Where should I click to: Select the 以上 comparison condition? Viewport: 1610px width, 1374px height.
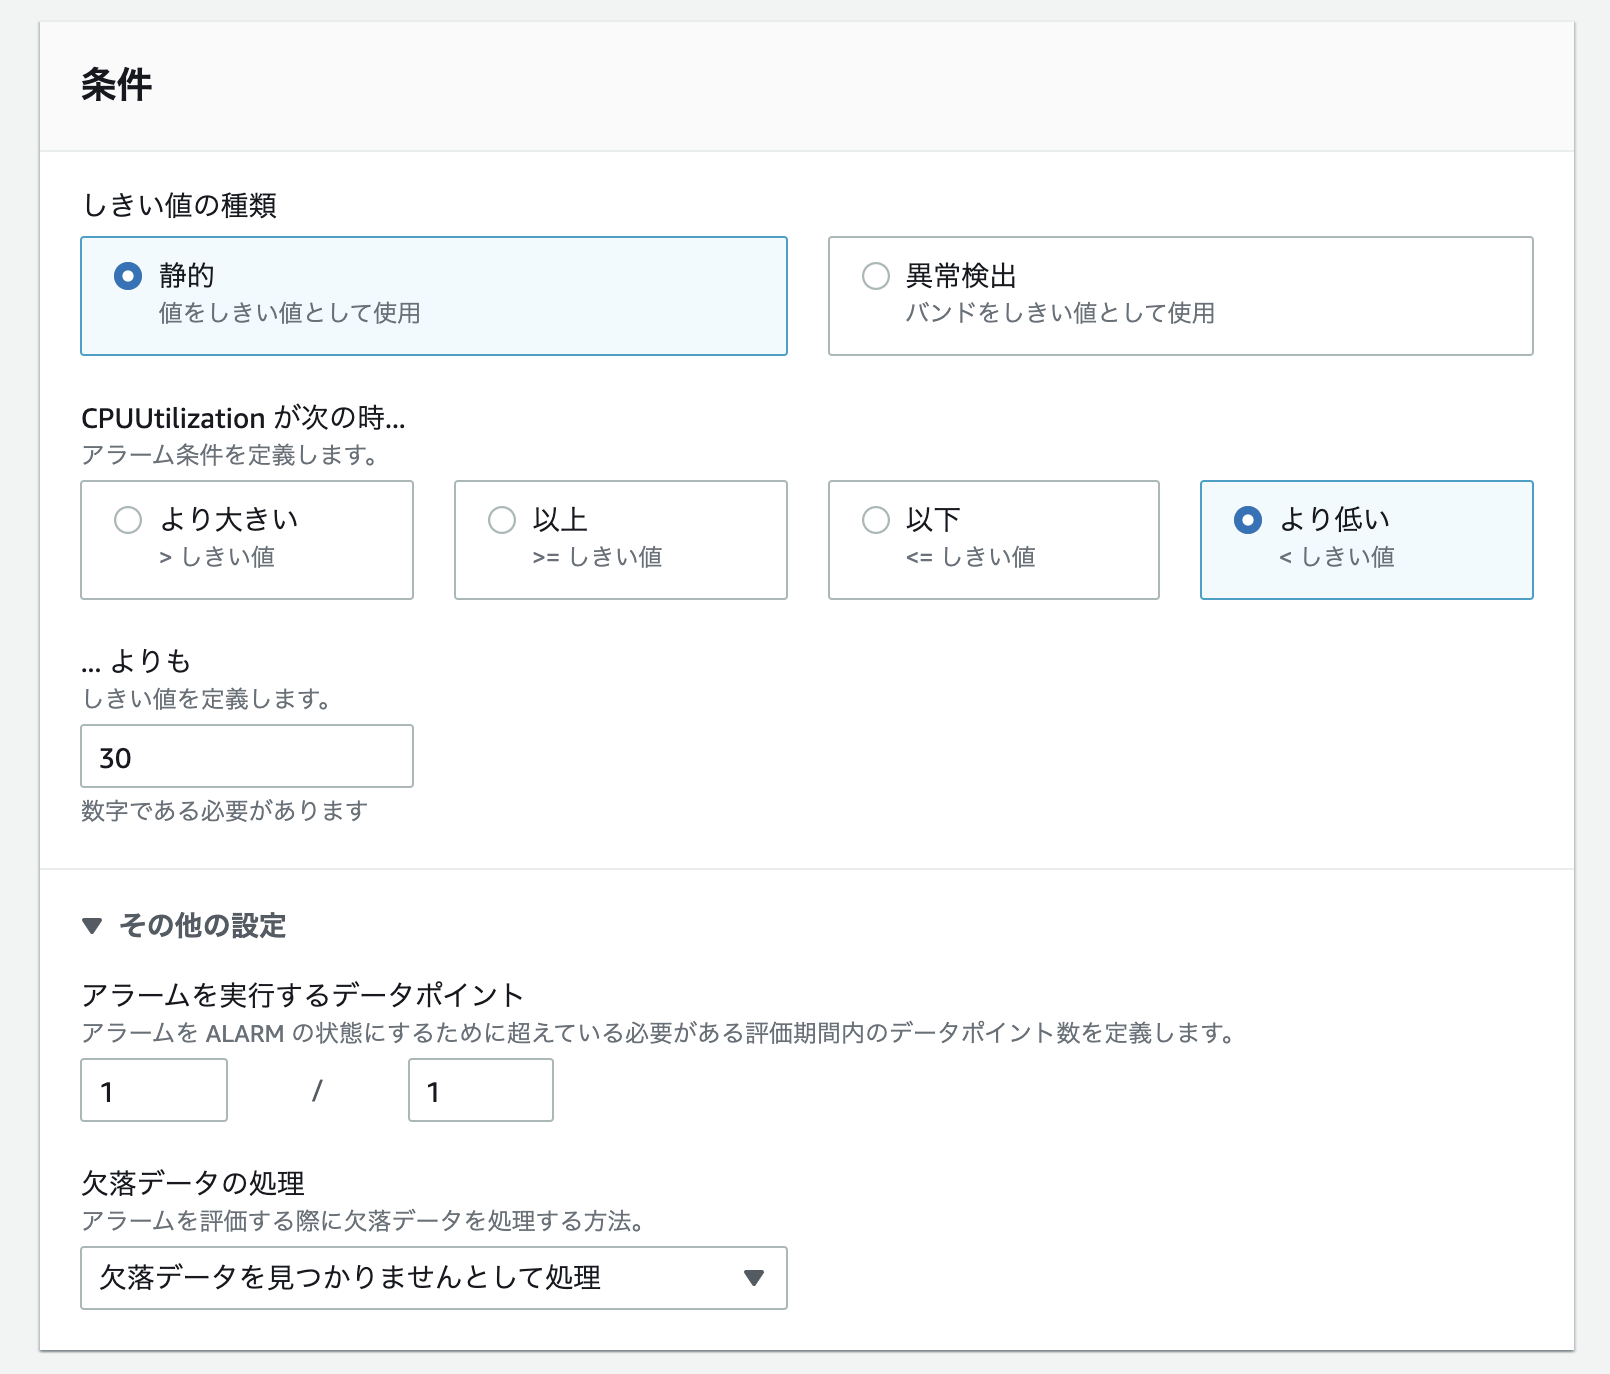501,519
